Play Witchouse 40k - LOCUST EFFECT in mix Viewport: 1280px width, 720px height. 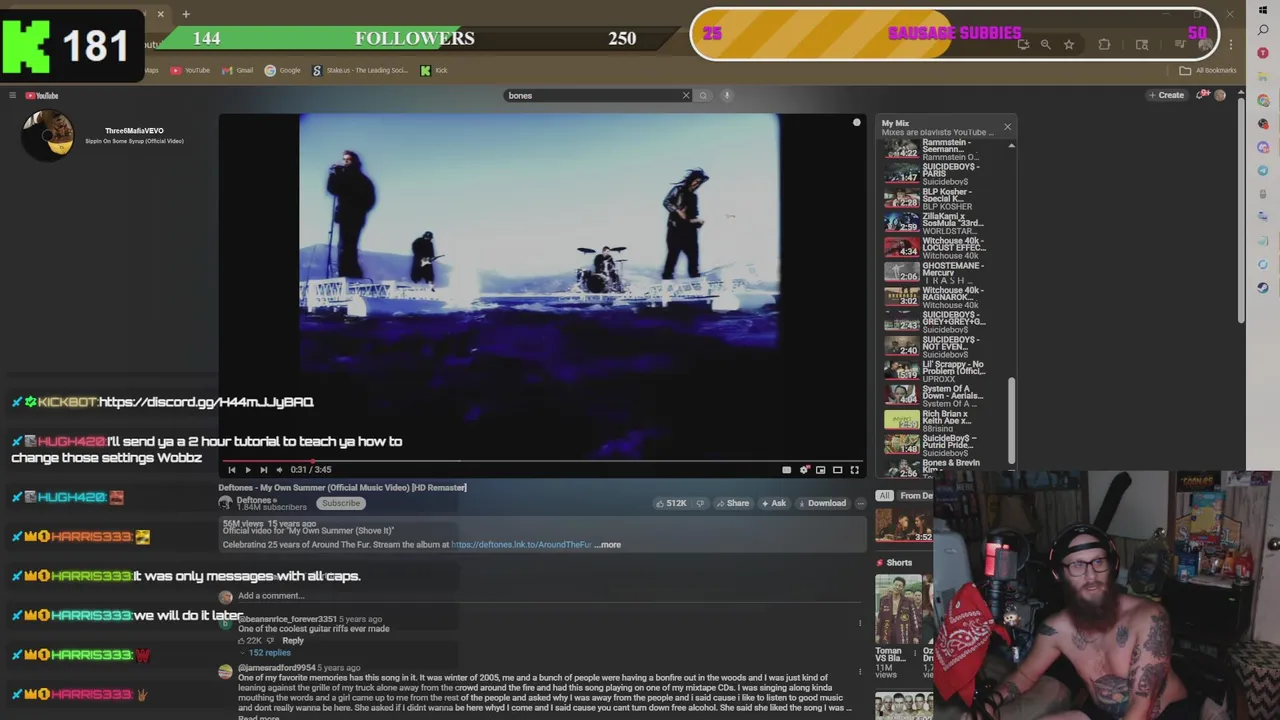coord(935,248)
